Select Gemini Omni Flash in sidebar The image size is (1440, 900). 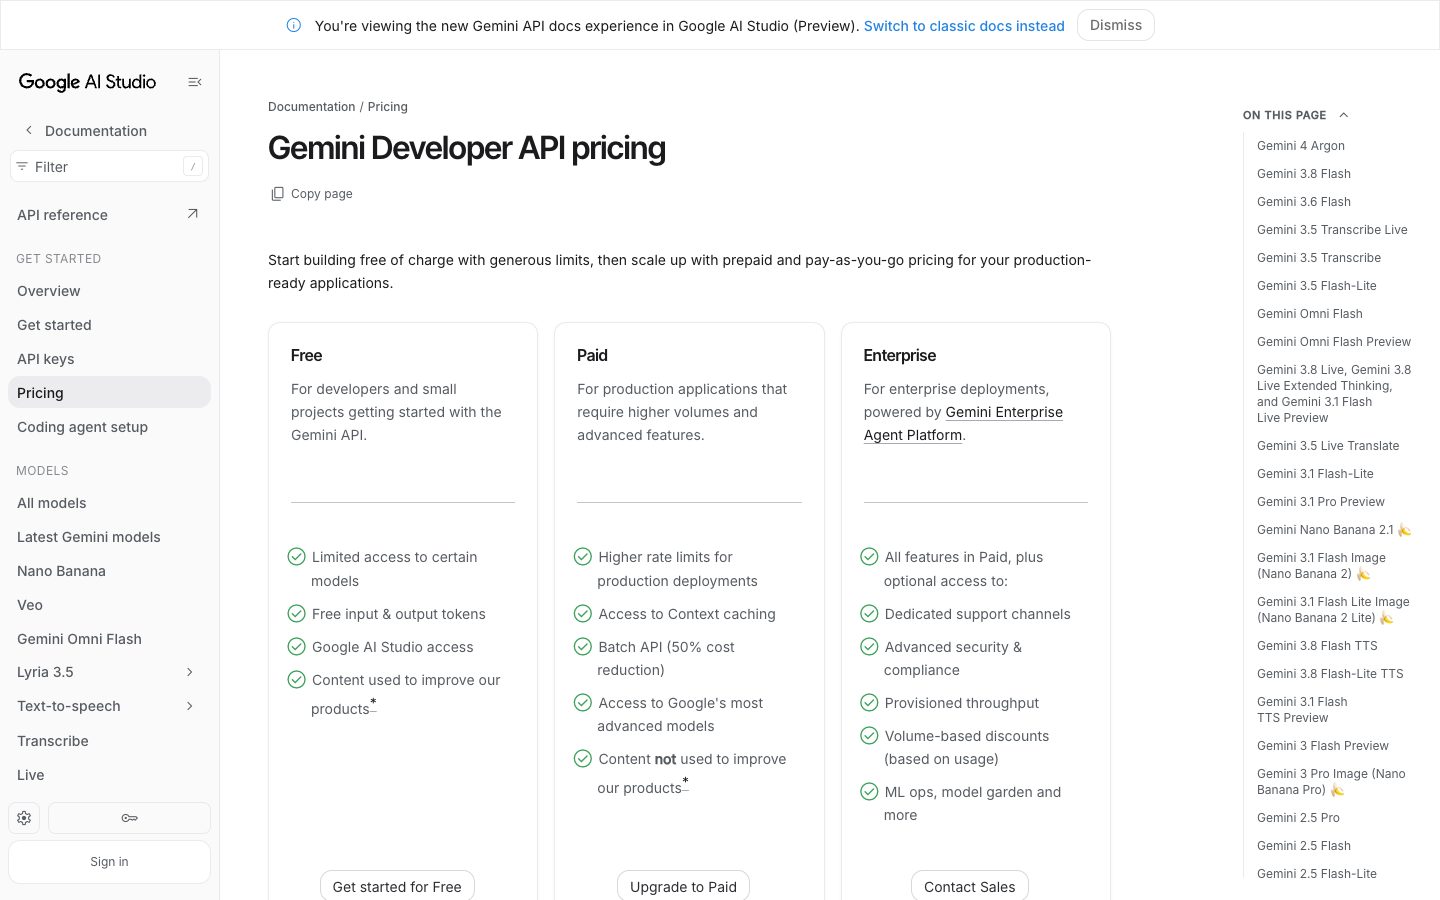point(109,639)
